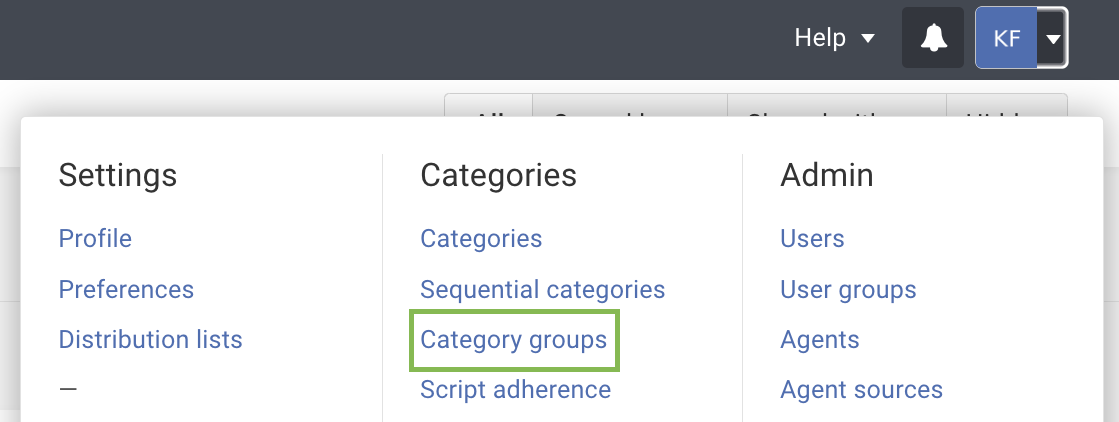The width and height of the screenshot is (1119, 422).
Task: Open the Users admin page
Action: [812, 238]
